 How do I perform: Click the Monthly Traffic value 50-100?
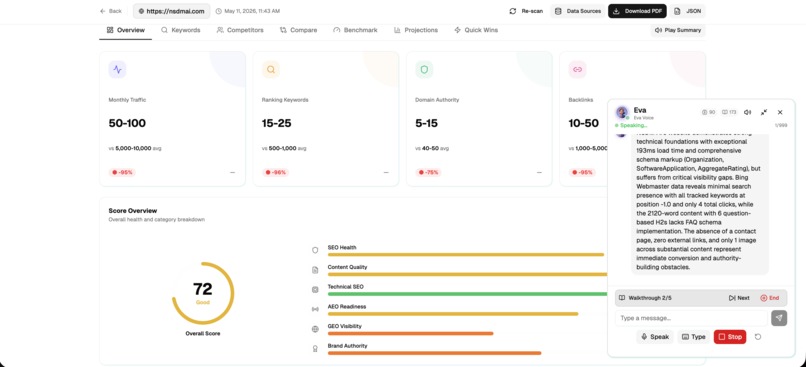(127, 123)
